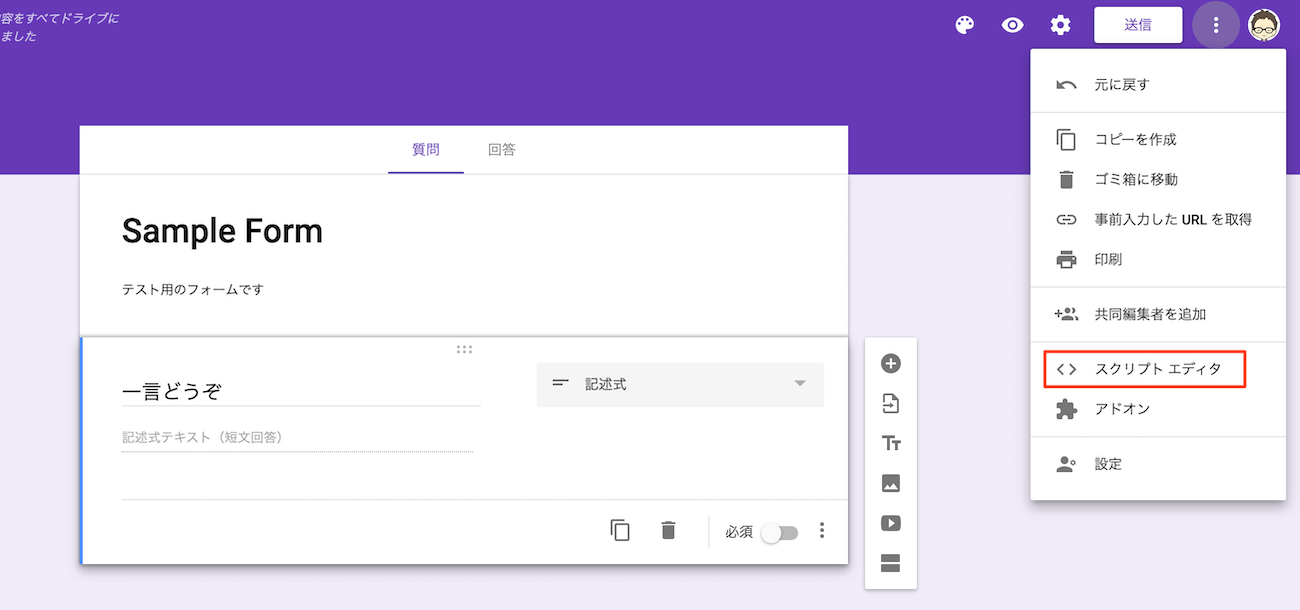Open the three-dot more menu in header
Image resolution: width=1300 pixels, height=610 pixels.
point(1216,25)
